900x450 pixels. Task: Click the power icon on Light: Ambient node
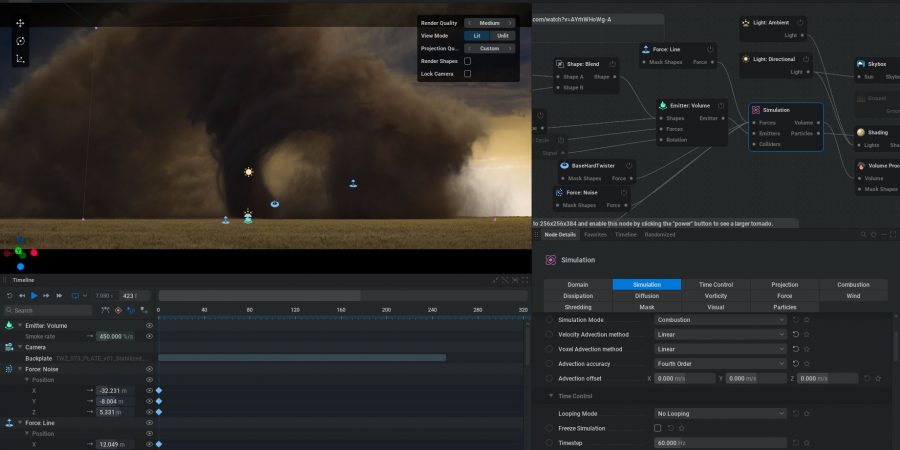(x=801, y=22)
